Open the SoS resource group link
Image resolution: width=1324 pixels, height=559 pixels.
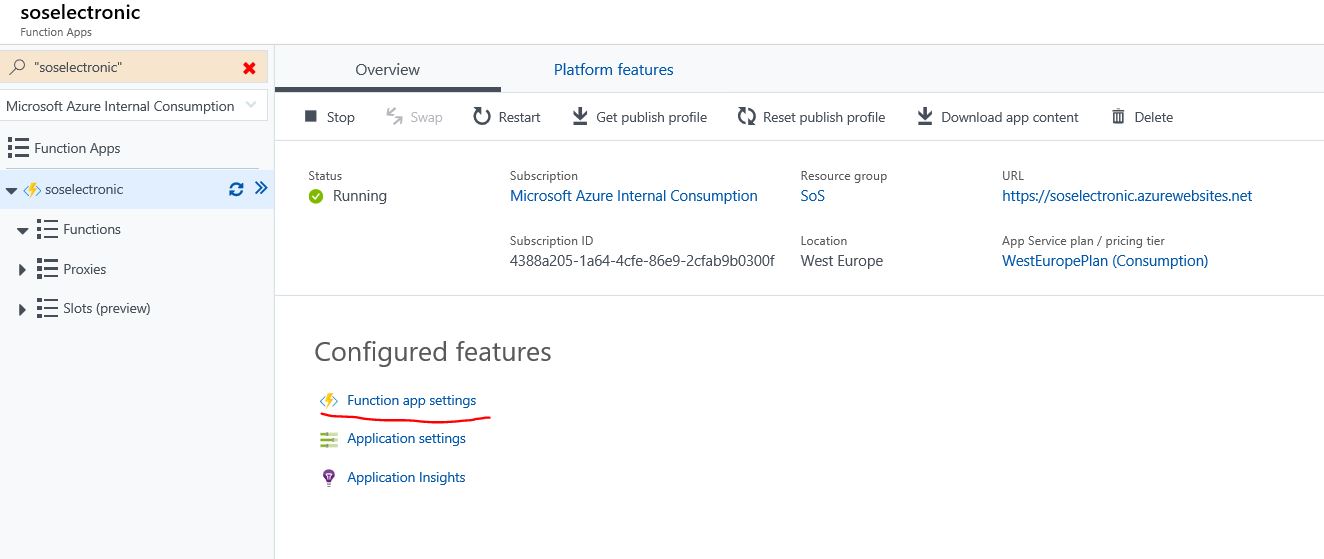click(813, 196)
